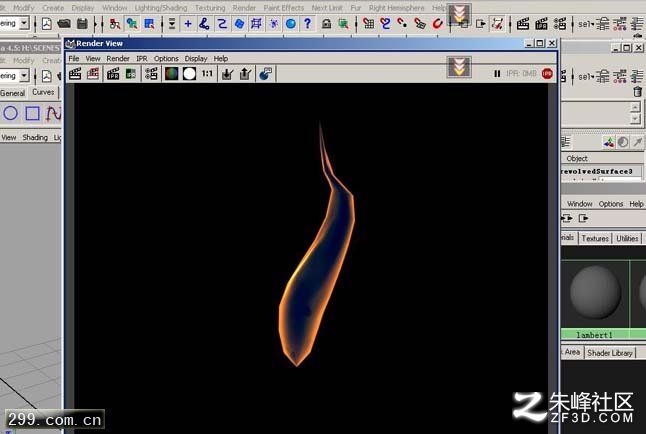Open Lighting/Shading menu in main menu bar
Viewport: 646px width, 434px height.
[x=161, y=8]
